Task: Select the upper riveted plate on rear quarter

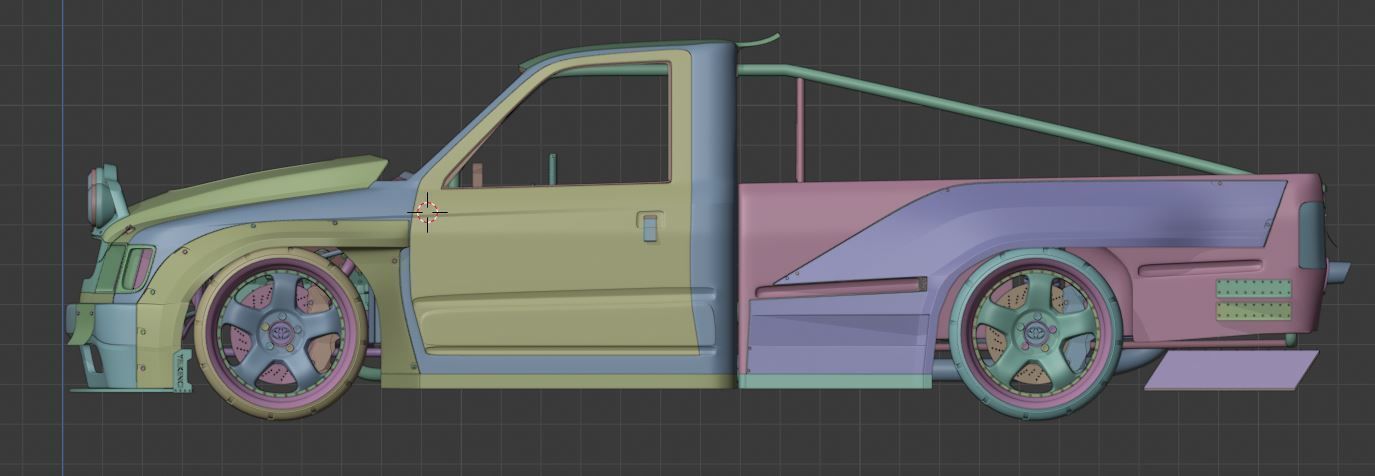Action: point(1253,289)
